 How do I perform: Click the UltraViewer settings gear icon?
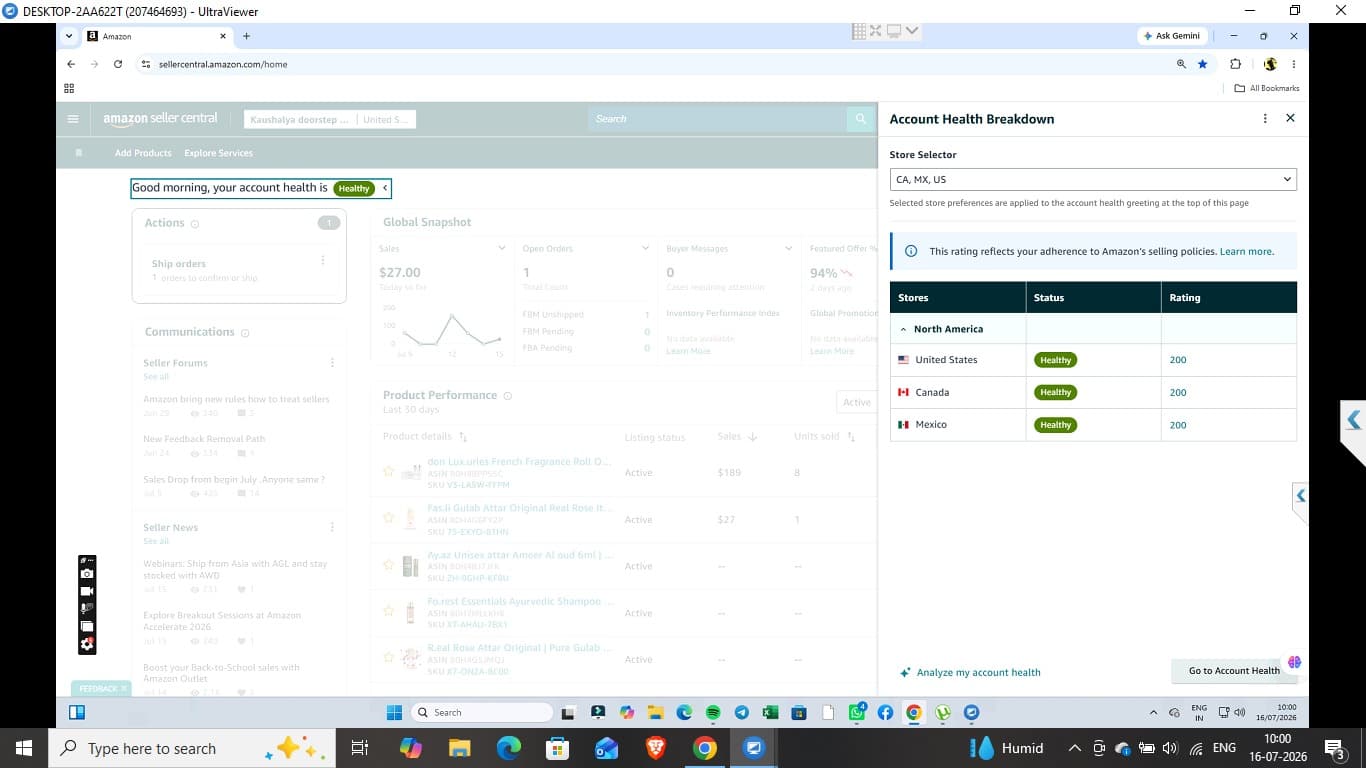pyautogui.click(x=87, y=645)
